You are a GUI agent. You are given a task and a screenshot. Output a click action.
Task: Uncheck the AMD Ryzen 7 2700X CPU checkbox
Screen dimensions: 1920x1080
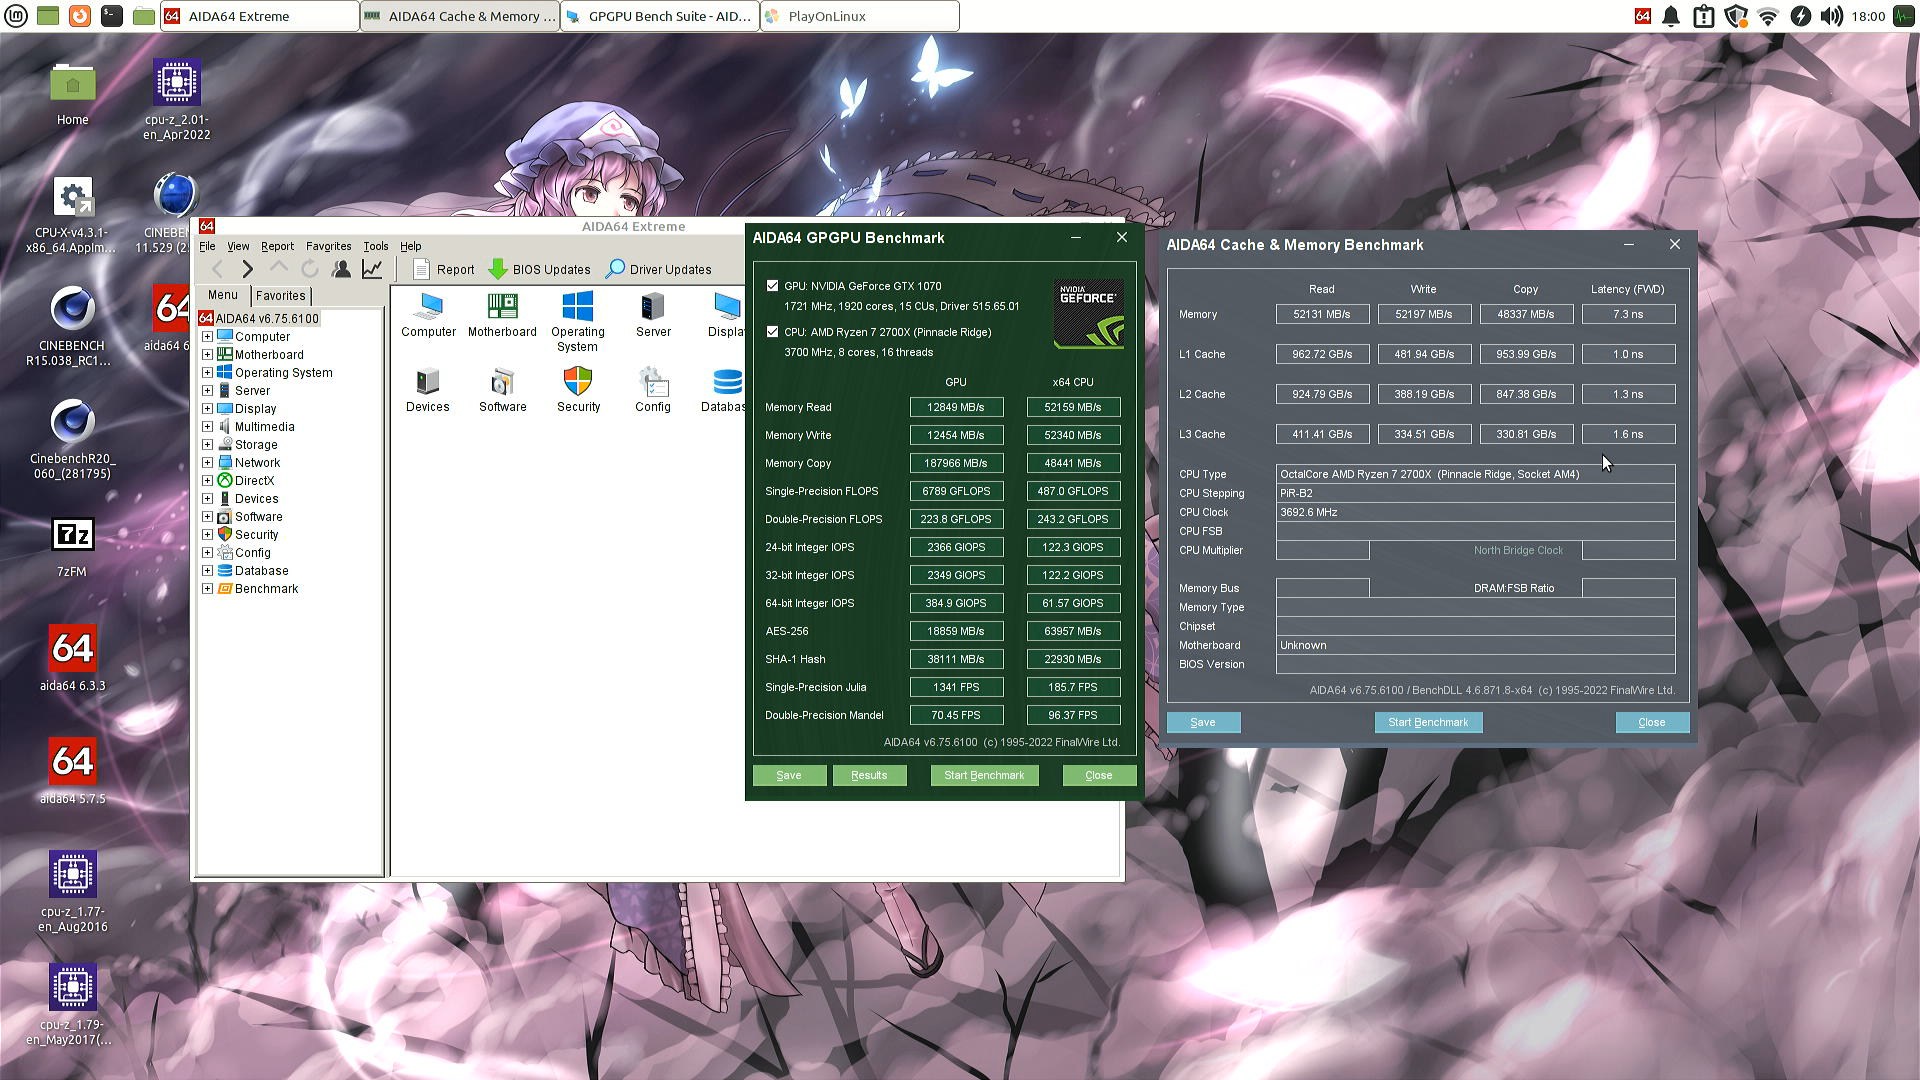pos(772,332)
